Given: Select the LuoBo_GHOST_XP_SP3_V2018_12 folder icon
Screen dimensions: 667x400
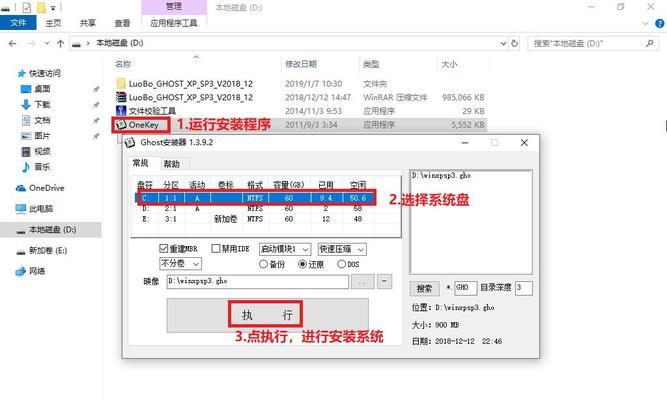Looking at the screenshot, I should 121,83.
